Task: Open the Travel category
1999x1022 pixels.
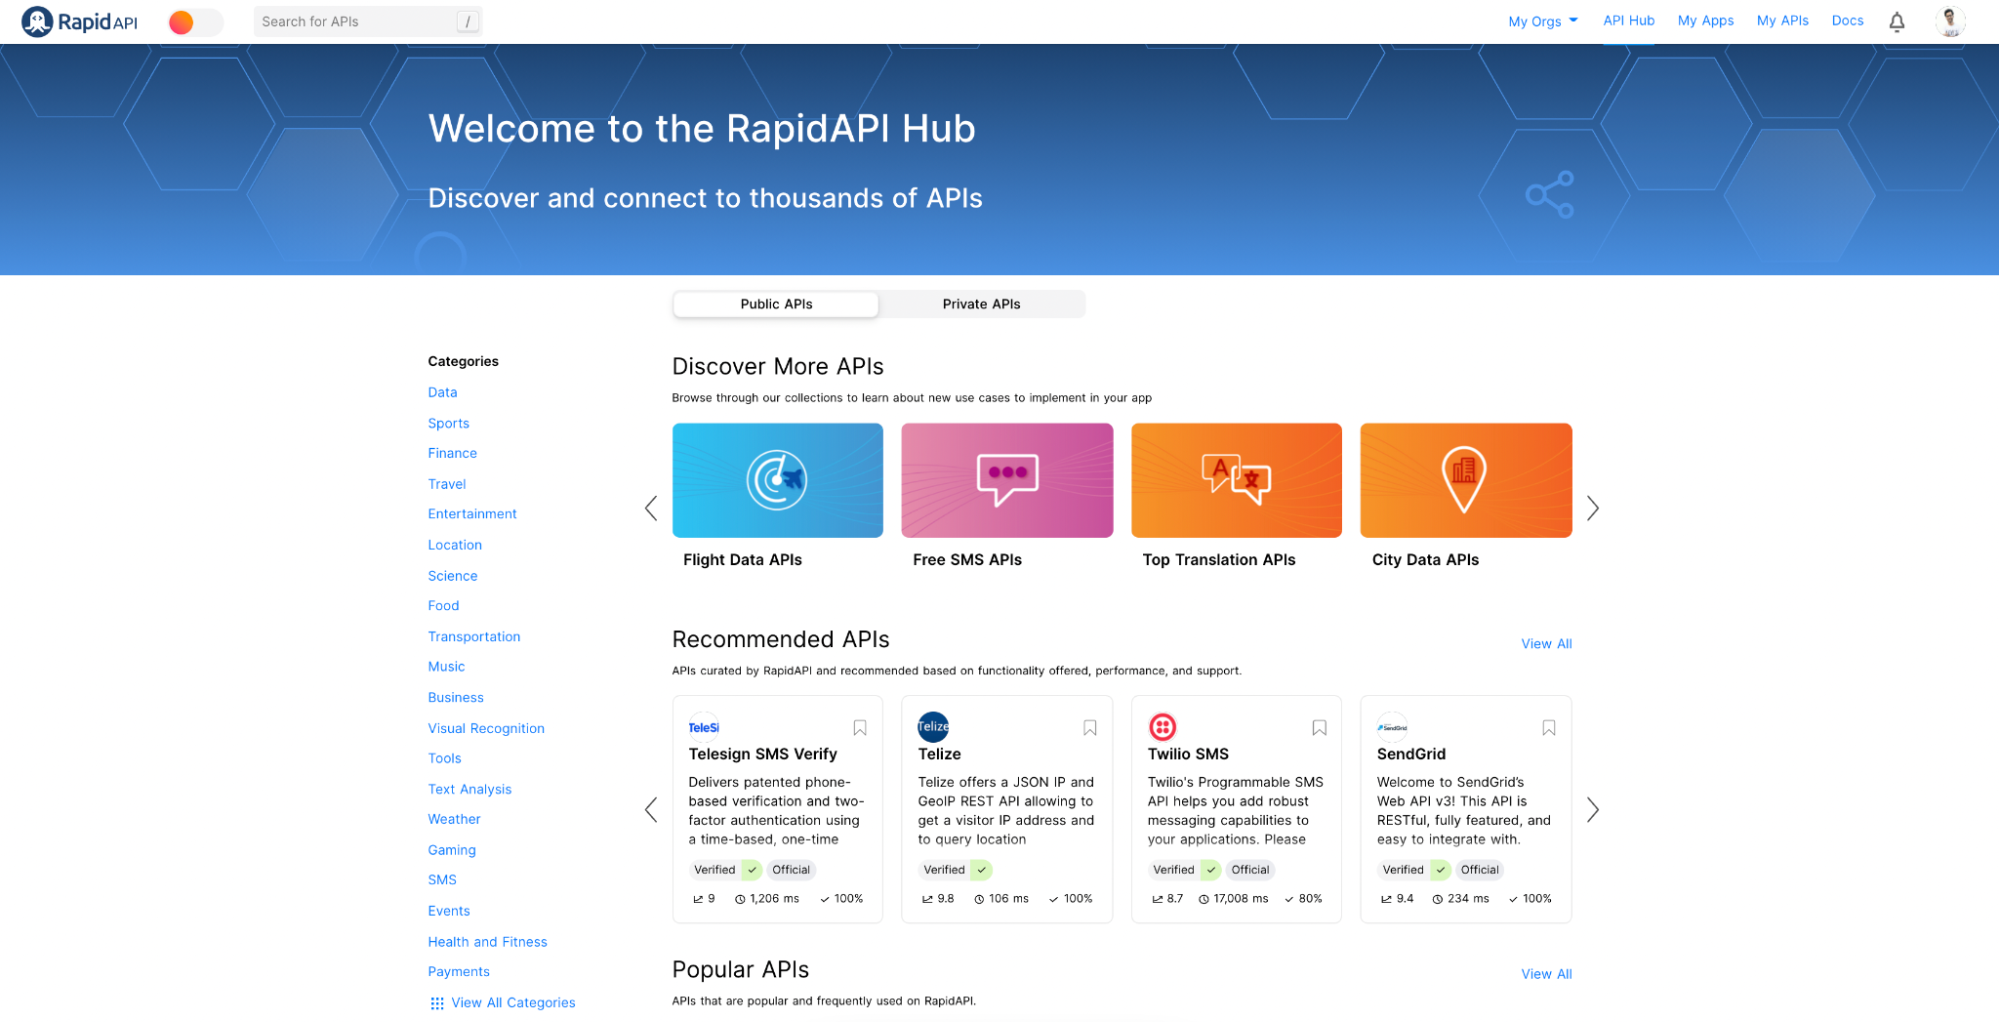Action: pos(447,484)
